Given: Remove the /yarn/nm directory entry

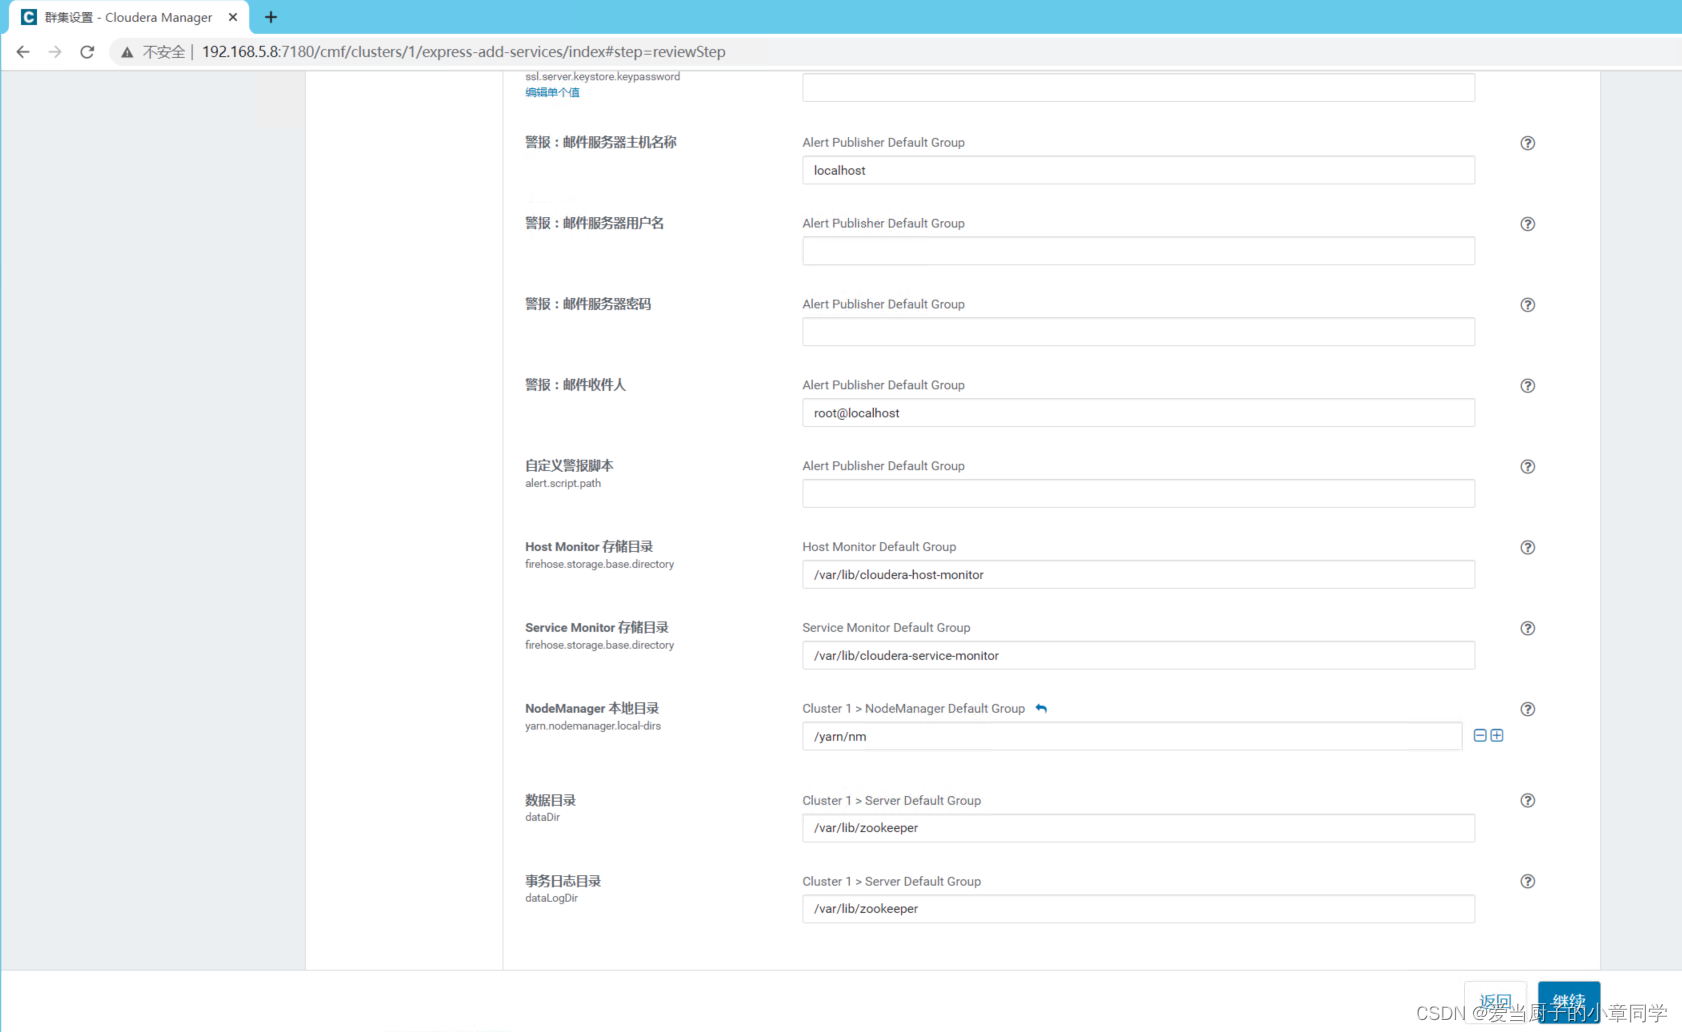Looking at the screenshot, I should coord(1480,736).
